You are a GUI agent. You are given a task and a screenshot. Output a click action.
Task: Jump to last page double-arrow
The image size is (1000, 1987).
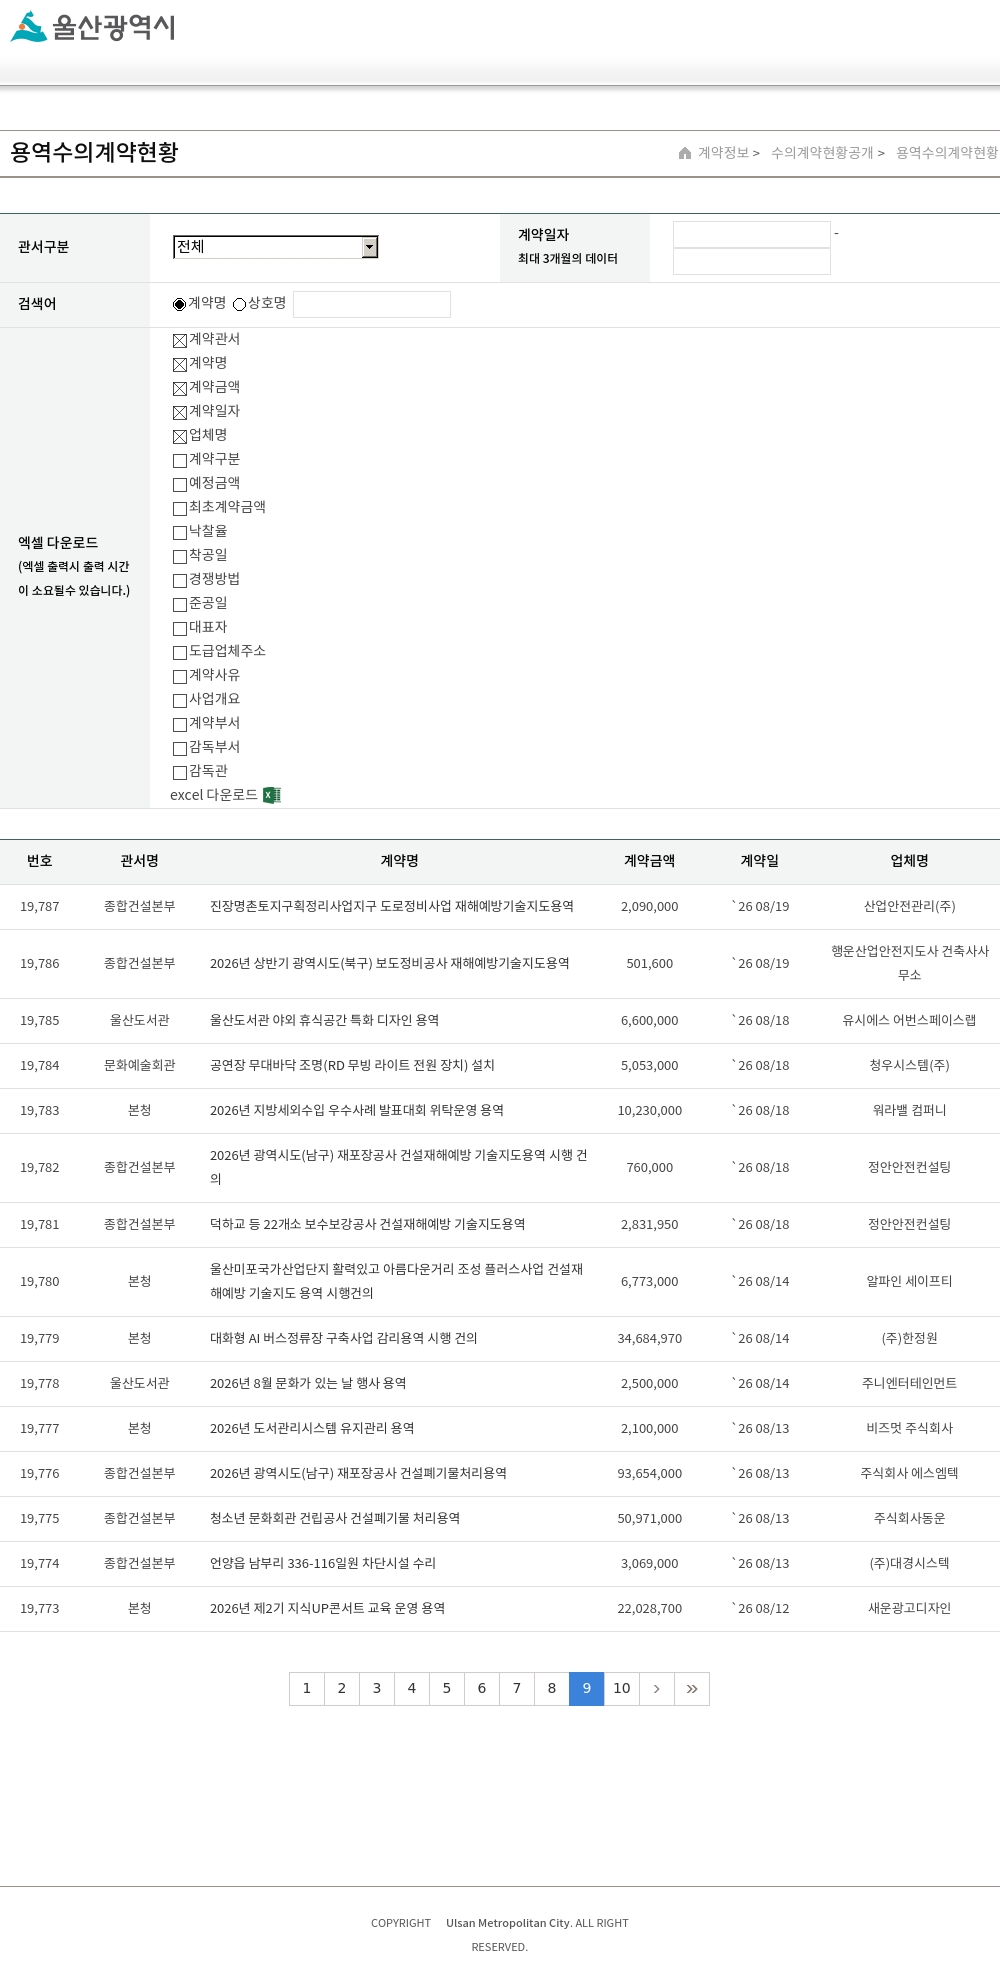coord(692,1689)
